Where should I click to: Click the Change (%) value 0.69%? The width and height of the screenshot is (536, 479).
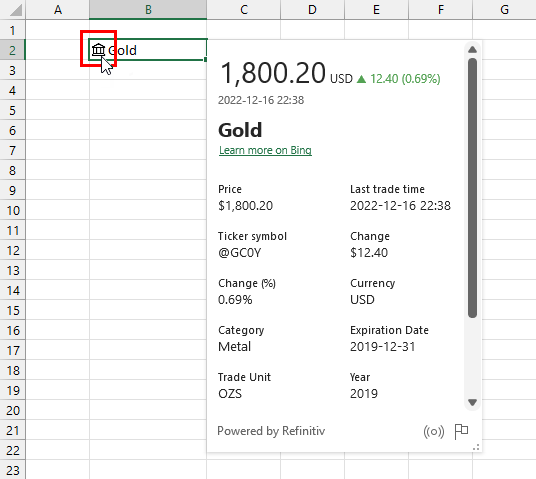click(235, 300)
